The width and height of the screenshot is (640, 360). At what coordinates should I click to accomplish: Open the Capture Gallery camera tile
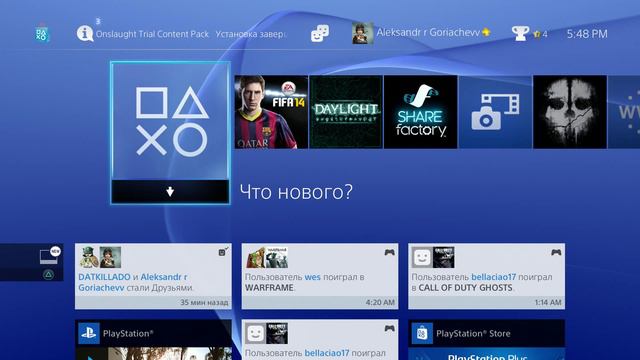point(495,112)
